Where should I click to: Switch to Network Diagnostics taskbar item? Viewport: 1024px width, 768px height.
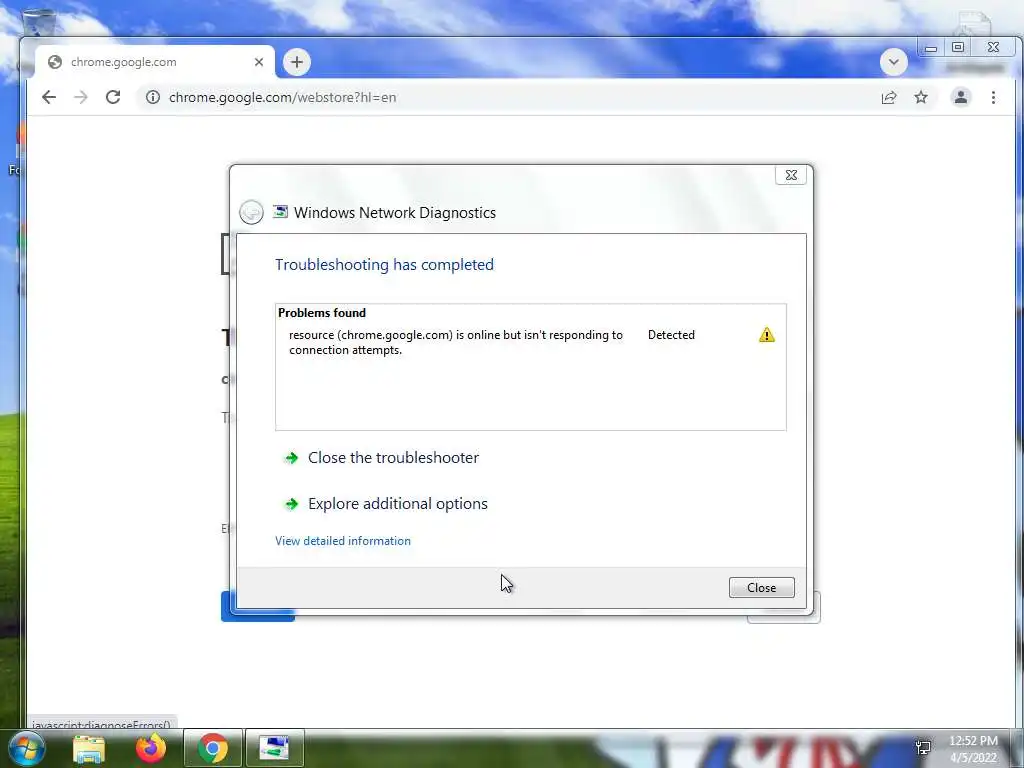click(x=275, y=748)
